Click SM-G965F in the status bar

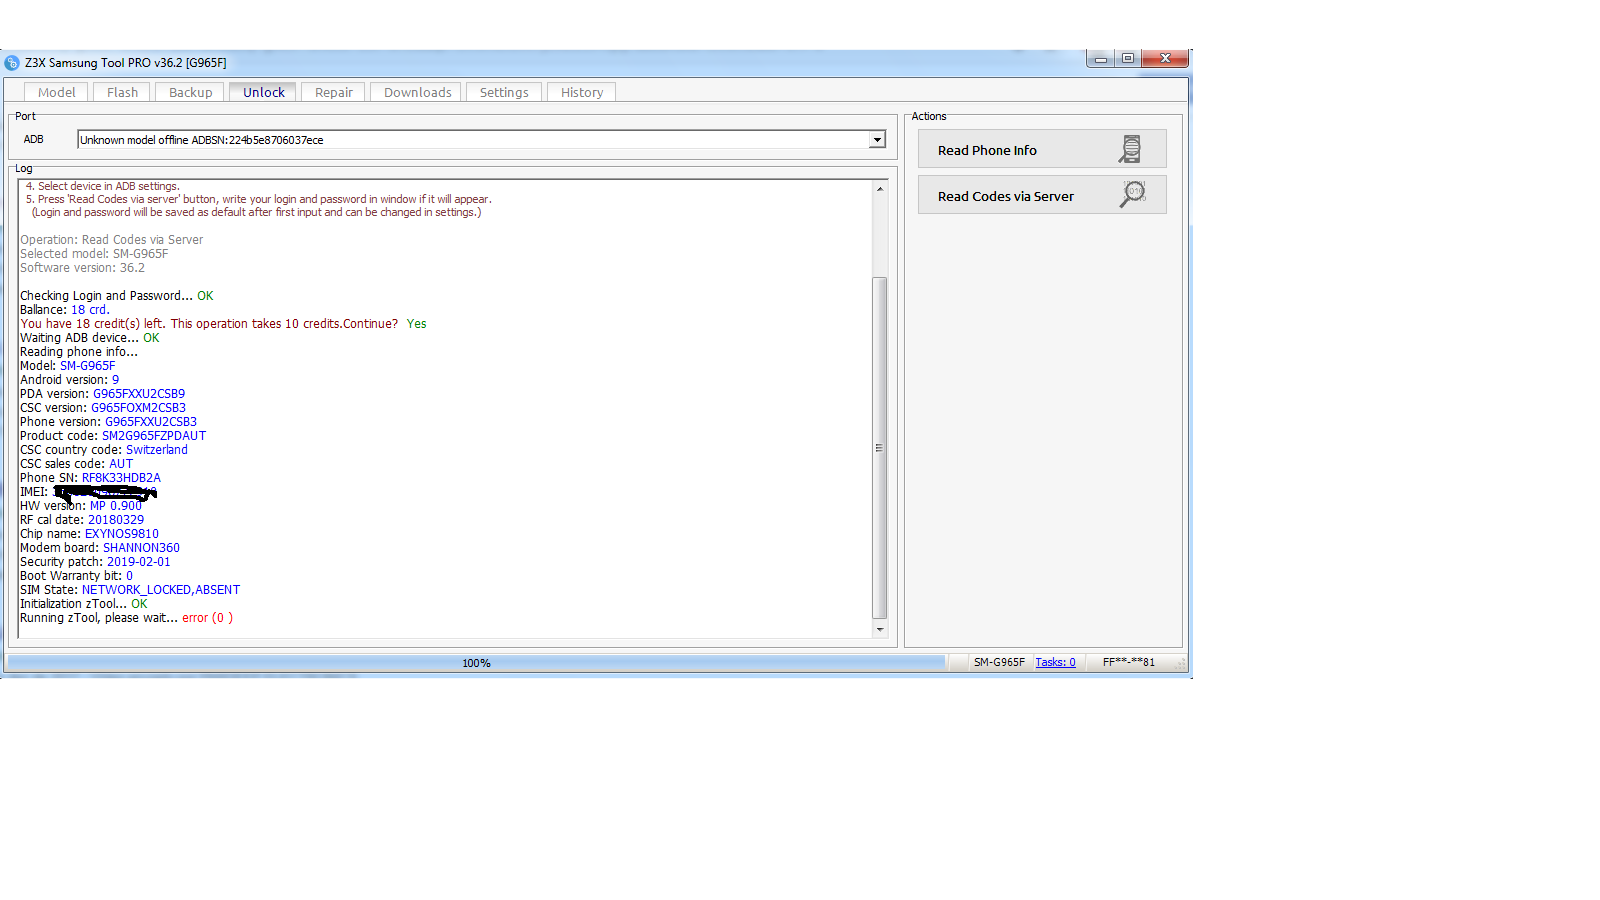click(x=999, y=662)
